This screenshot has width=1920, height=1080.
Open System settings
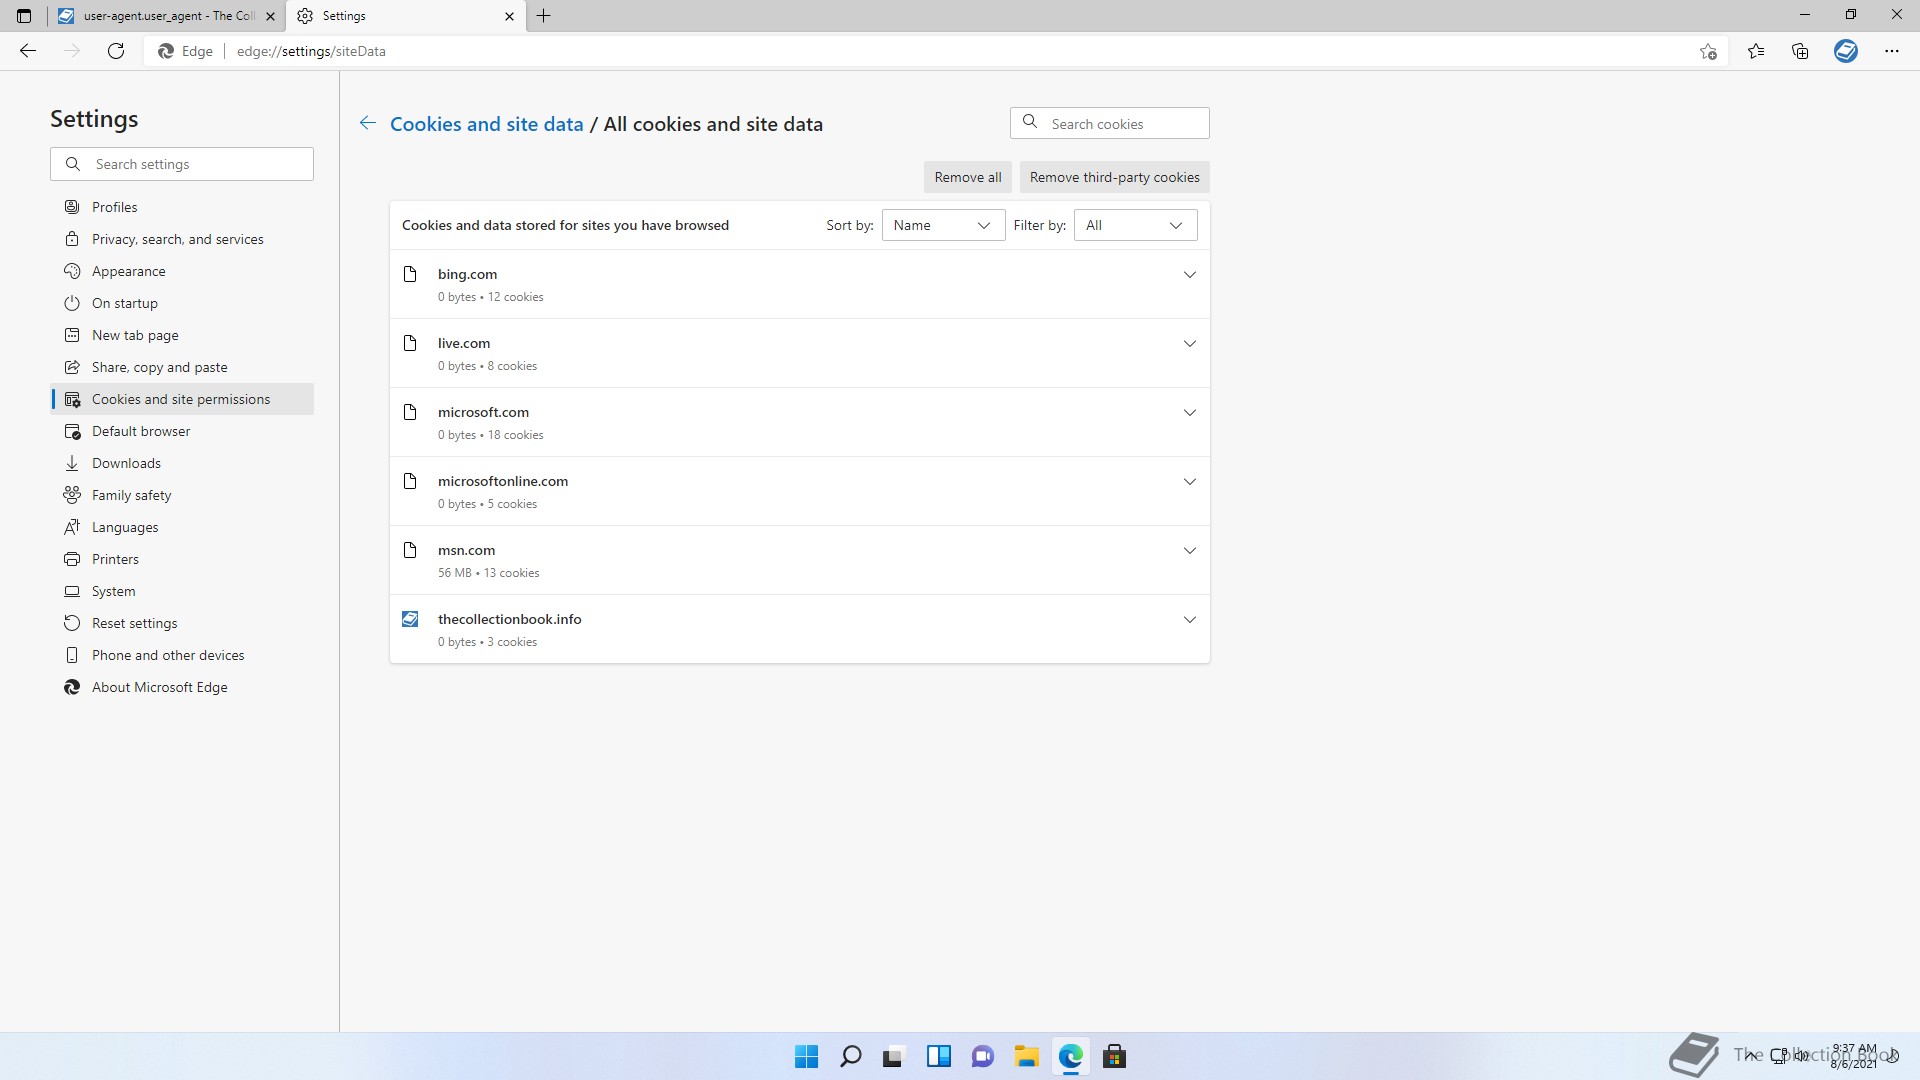pyautogui.click(x=182, y=591)
